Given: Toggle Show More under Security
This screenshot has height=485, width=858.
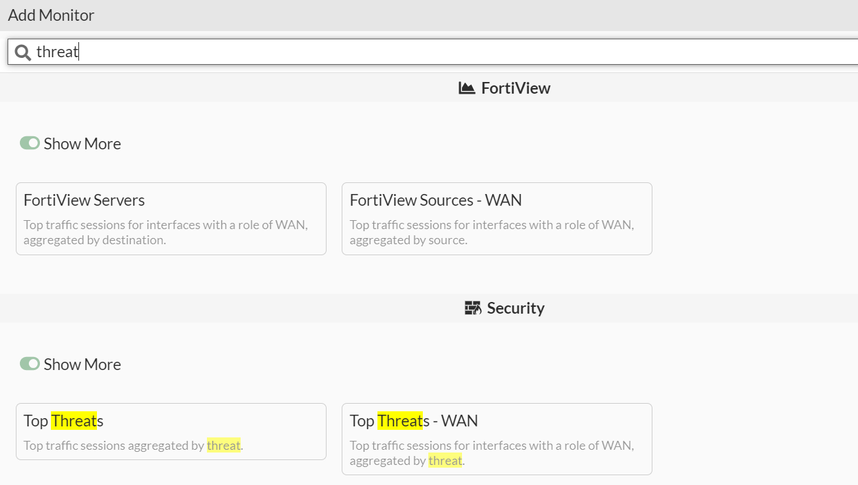Looking at the screenshot, I should (x=30, y=364).
